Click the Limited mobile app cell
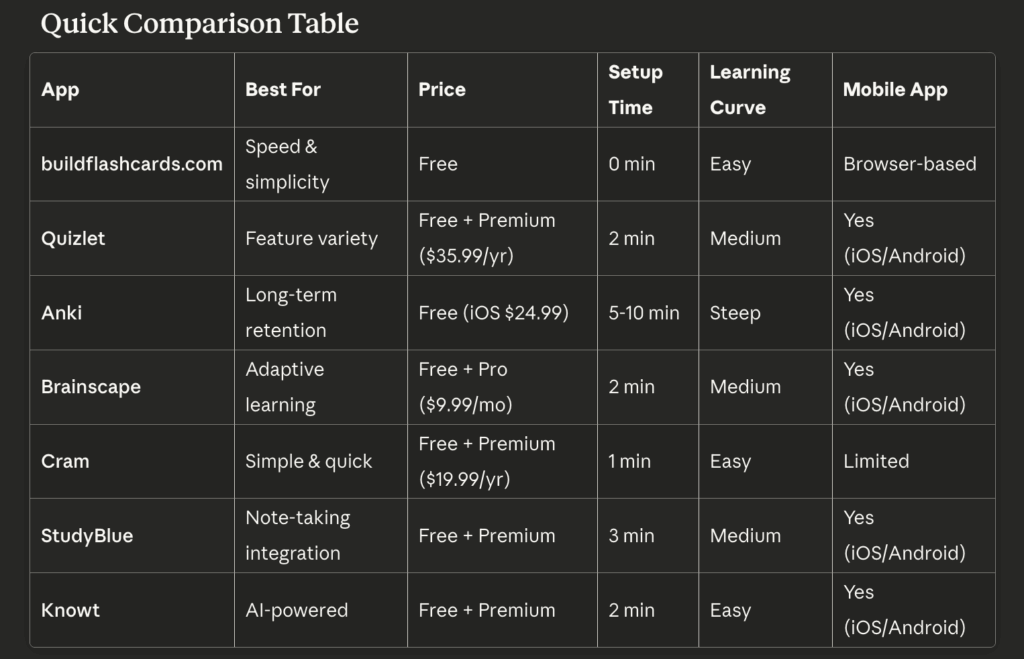 pos(876,461)
